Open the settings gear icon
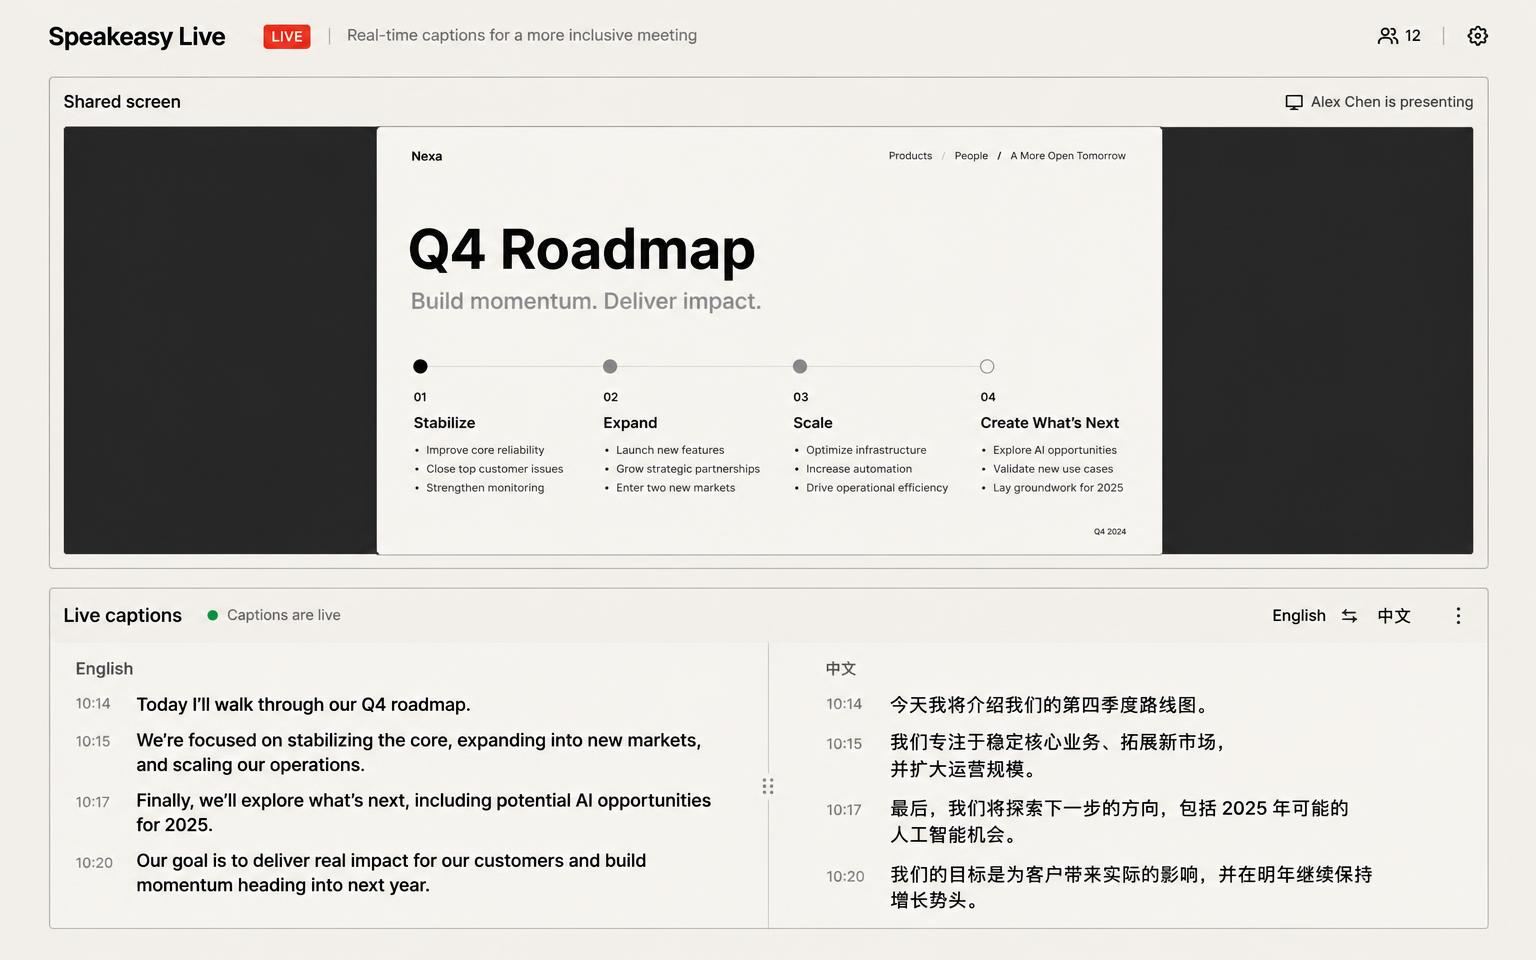 [1477, 36]
